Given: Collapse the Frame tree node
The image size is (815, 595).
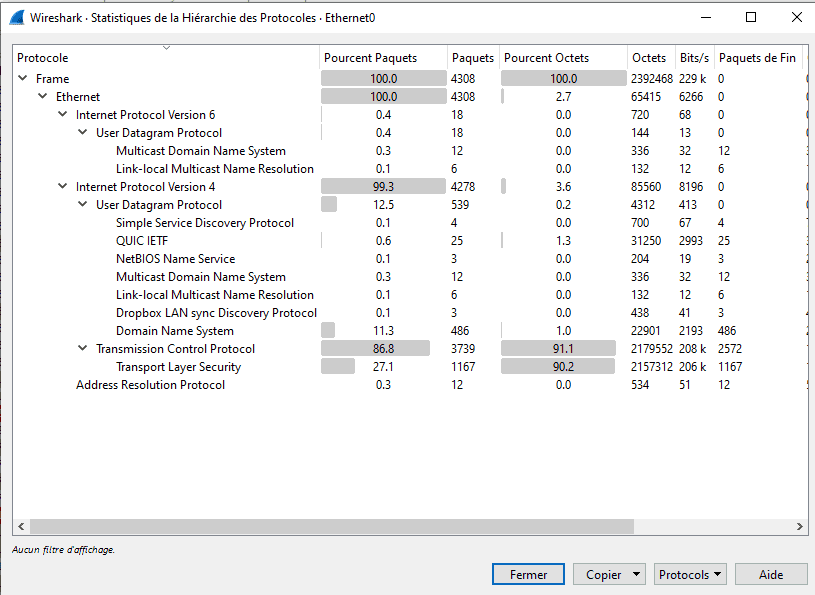Looking at the screenshot, I should click(23, 78).
